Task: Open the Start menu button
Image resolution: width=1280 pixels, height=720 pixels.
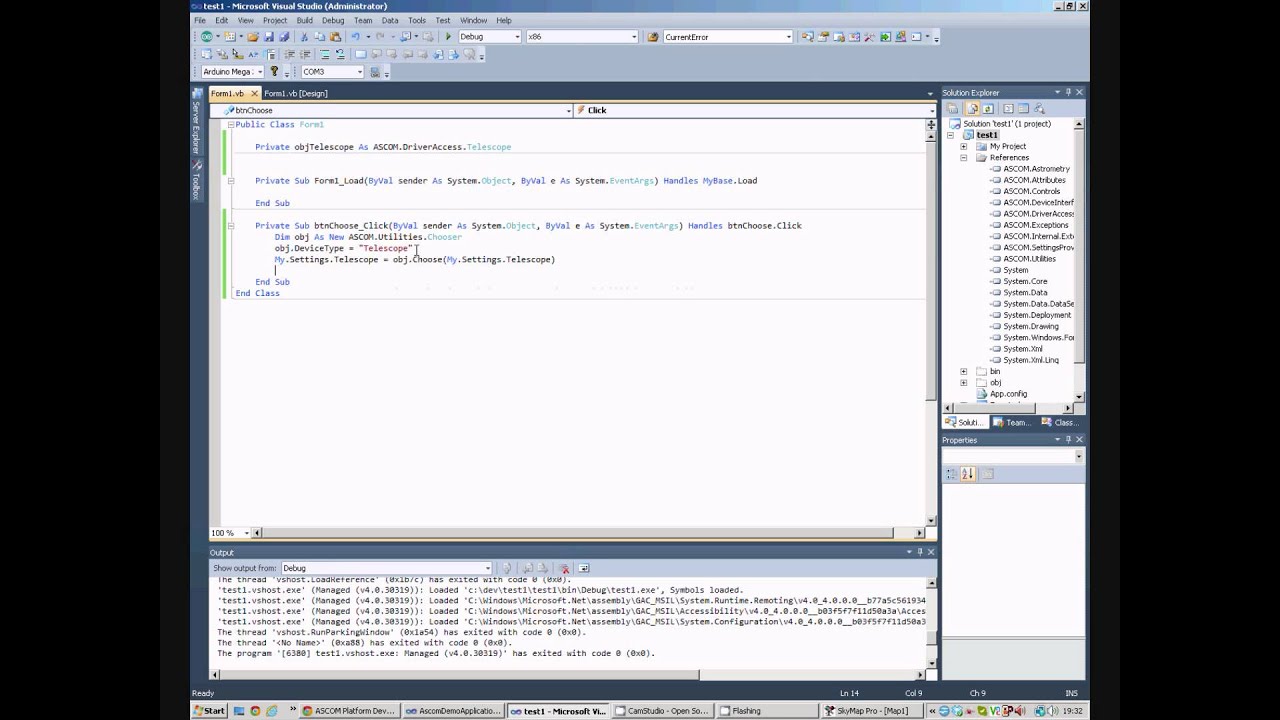Action: pos(210,711)
